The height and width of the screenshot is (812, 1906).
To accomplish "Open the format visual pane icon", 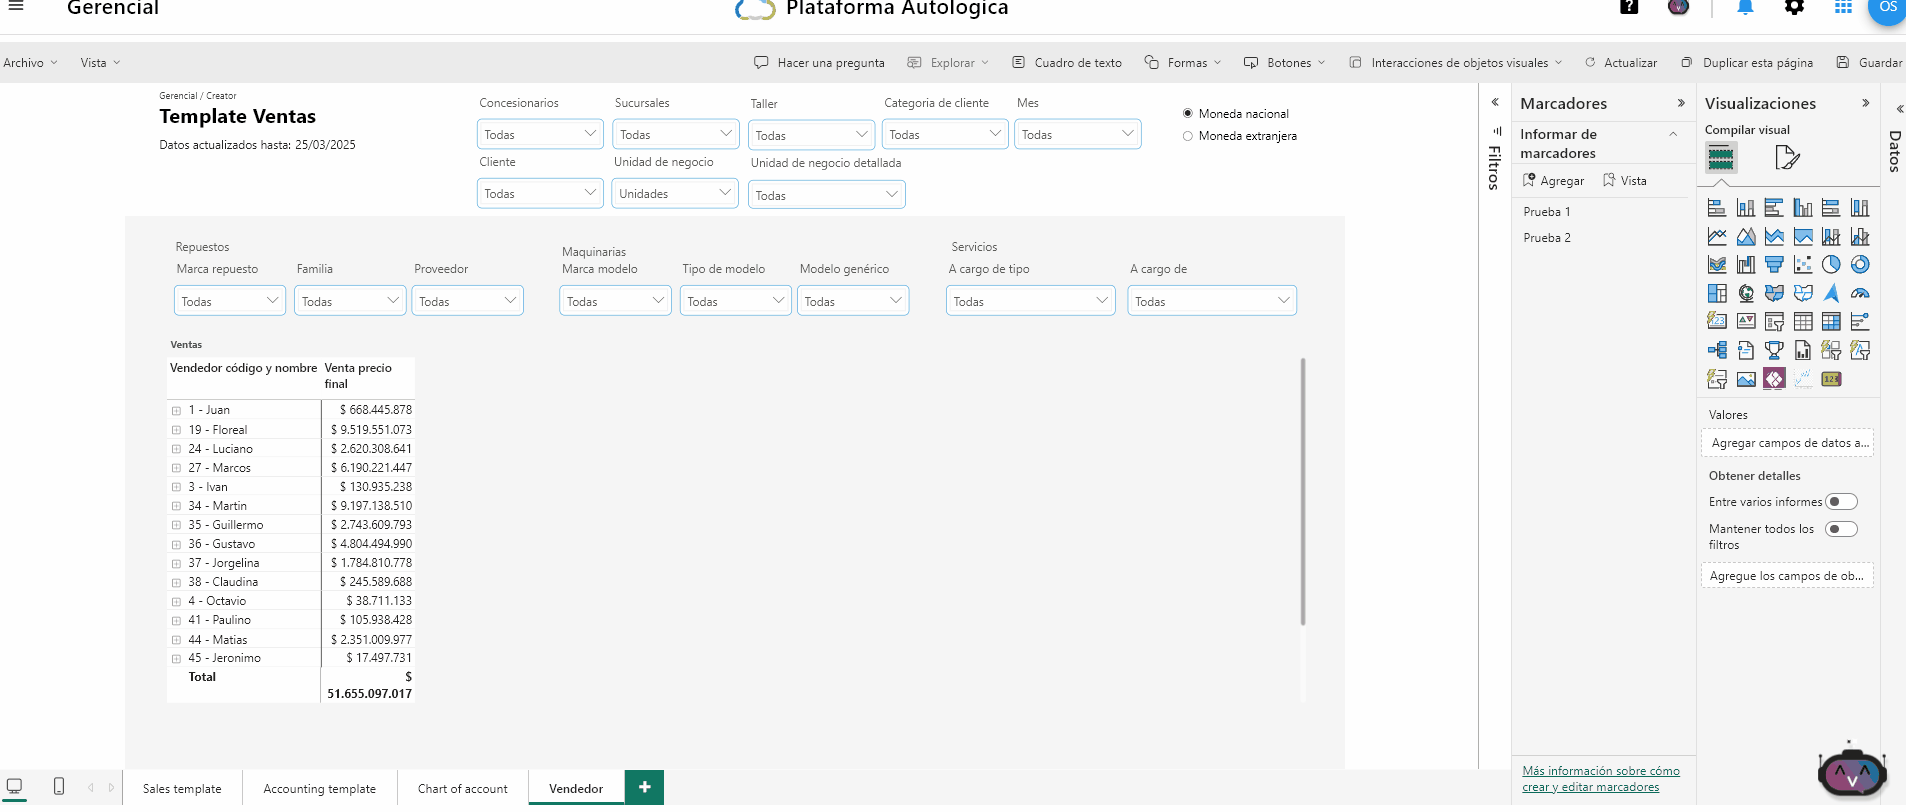I will 1787,158.
